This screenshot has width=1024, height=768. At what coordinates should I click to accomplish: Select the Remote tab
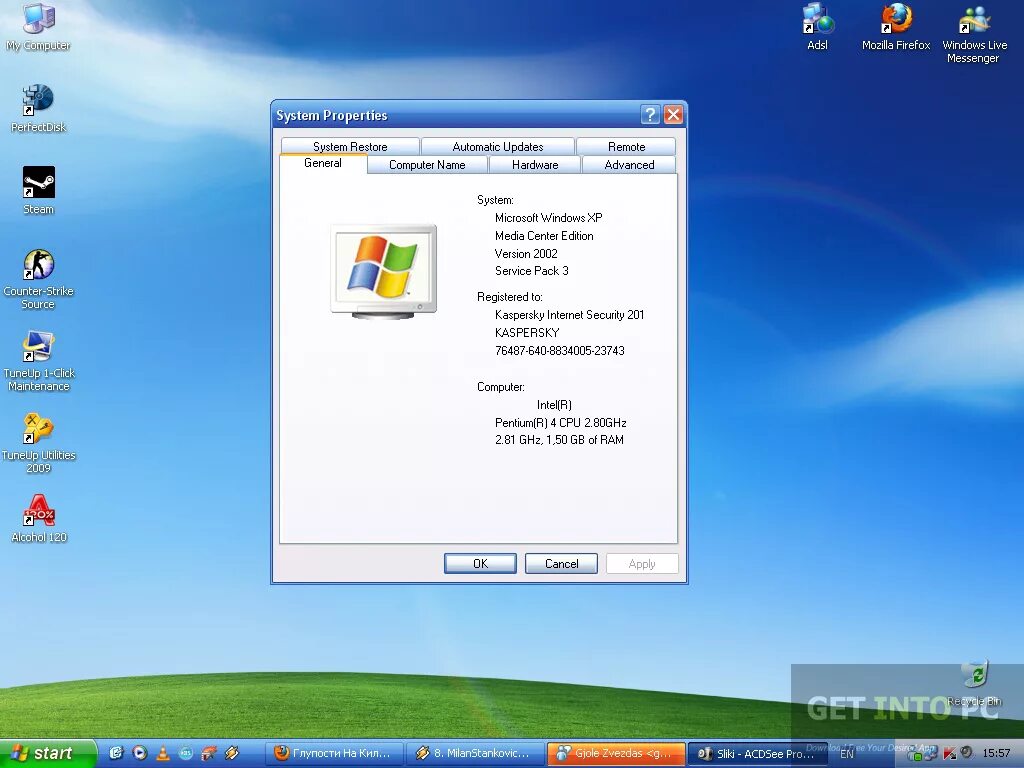[x=626, y=146]
